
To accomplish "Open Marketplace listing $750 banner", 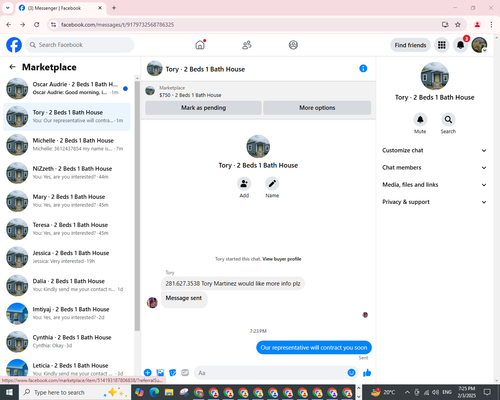I will pos(258,91).
